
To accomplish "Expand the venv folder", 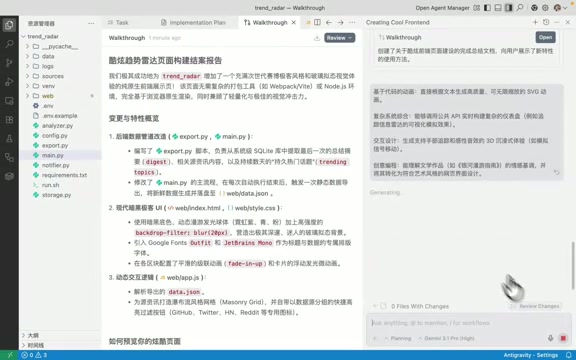I will click(60, 86).
